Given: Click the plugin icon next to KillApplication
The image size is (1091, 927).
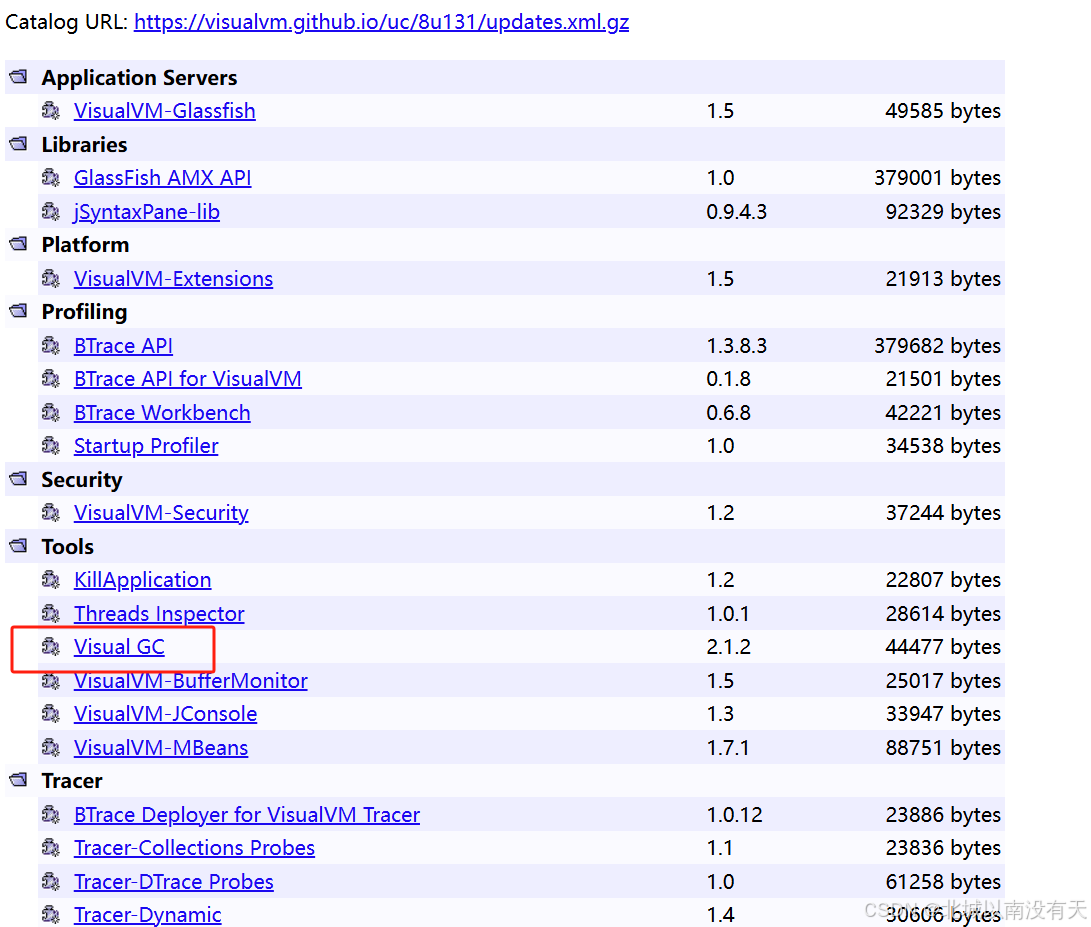Looking at the screenshot, I should [x=51, y=580].
